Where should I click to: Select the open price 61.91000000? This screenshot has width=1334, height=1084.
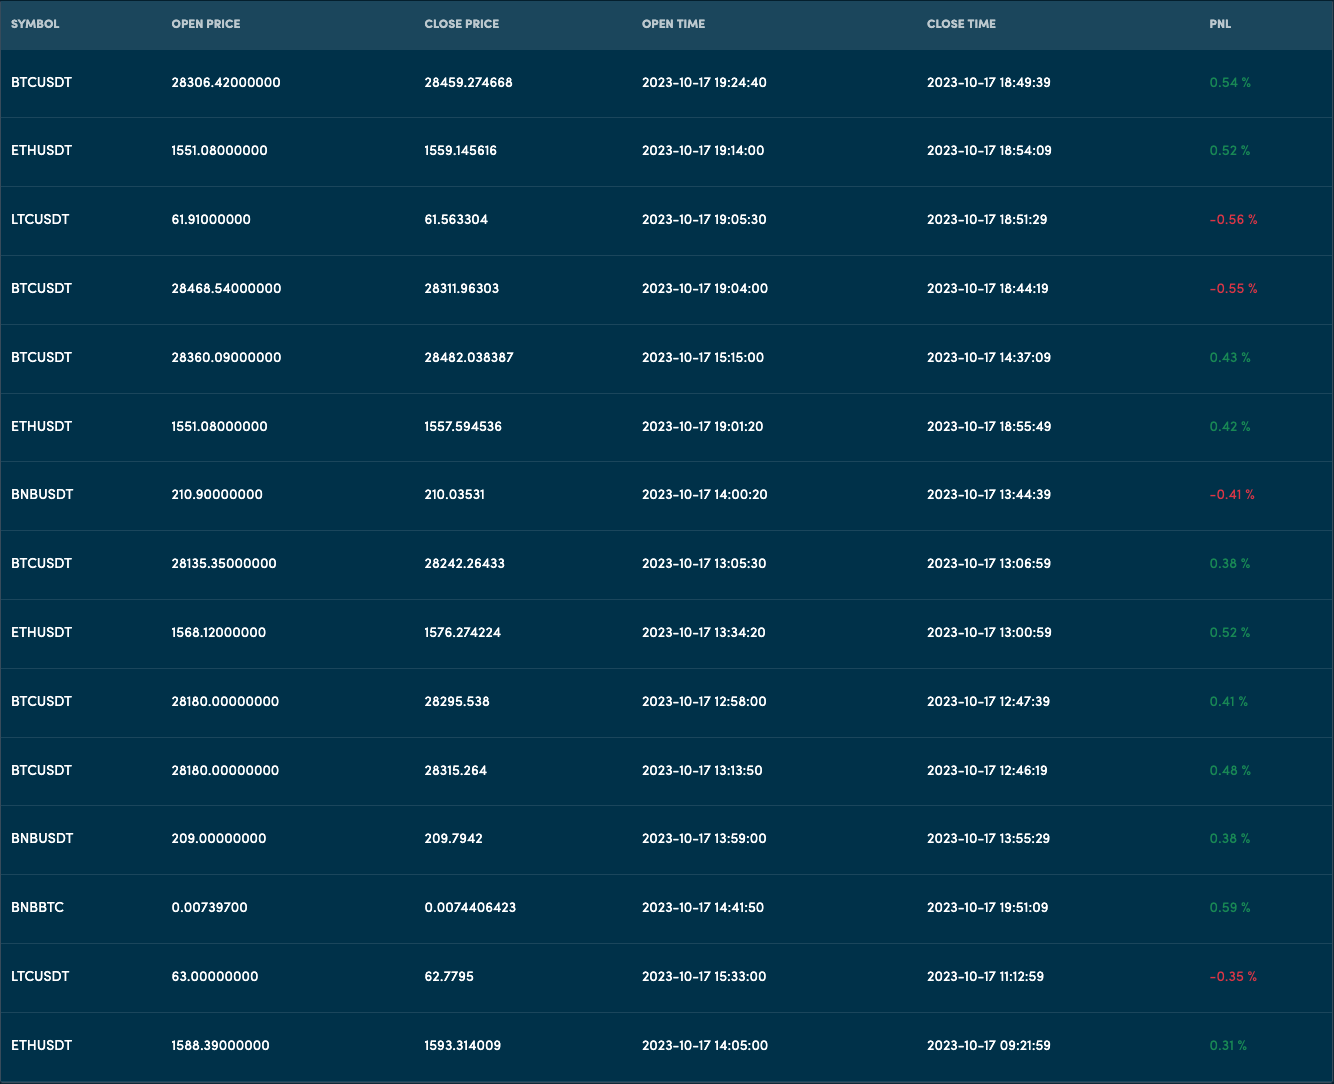211,220
